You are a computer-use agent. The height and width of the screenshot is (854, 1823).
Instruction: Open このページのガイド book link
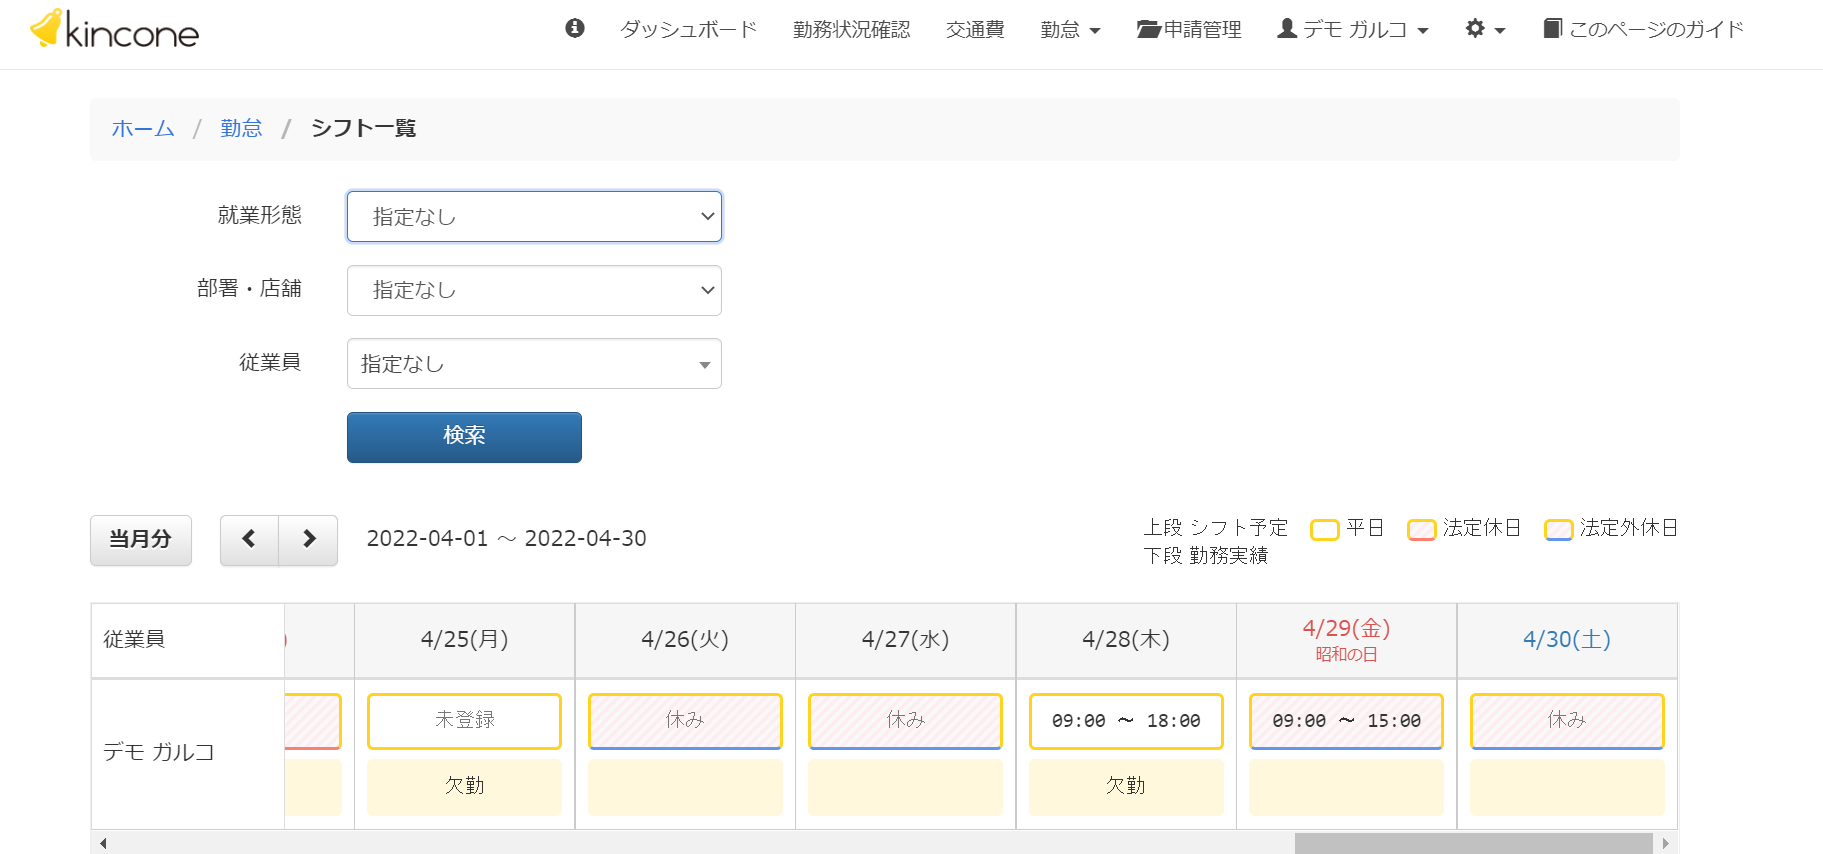(1643, 29)
